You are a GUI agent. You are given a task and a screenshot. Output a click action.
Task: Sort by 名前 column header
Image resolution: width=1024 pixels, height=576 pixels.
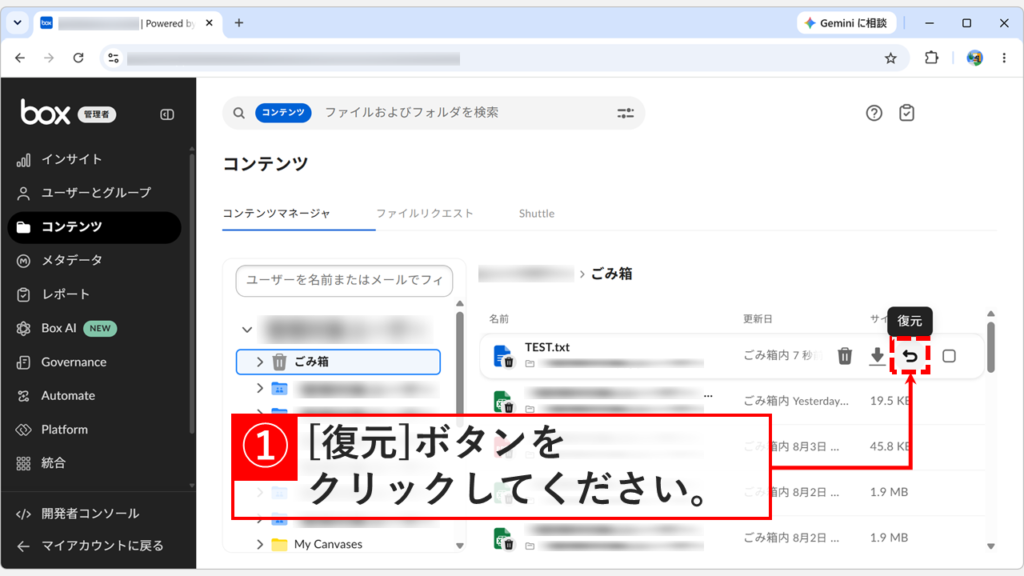tap(499, 319)
